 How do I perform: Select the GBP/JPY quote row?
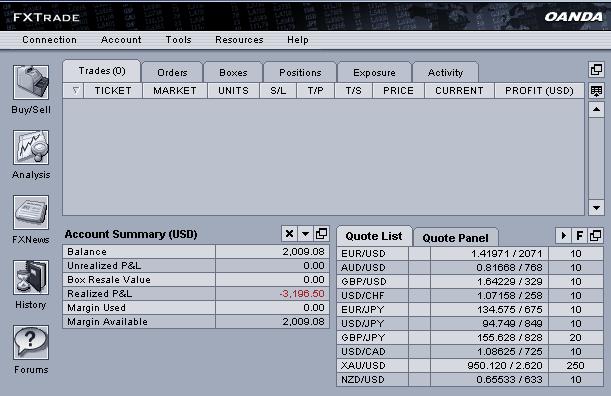click(470, 338)
